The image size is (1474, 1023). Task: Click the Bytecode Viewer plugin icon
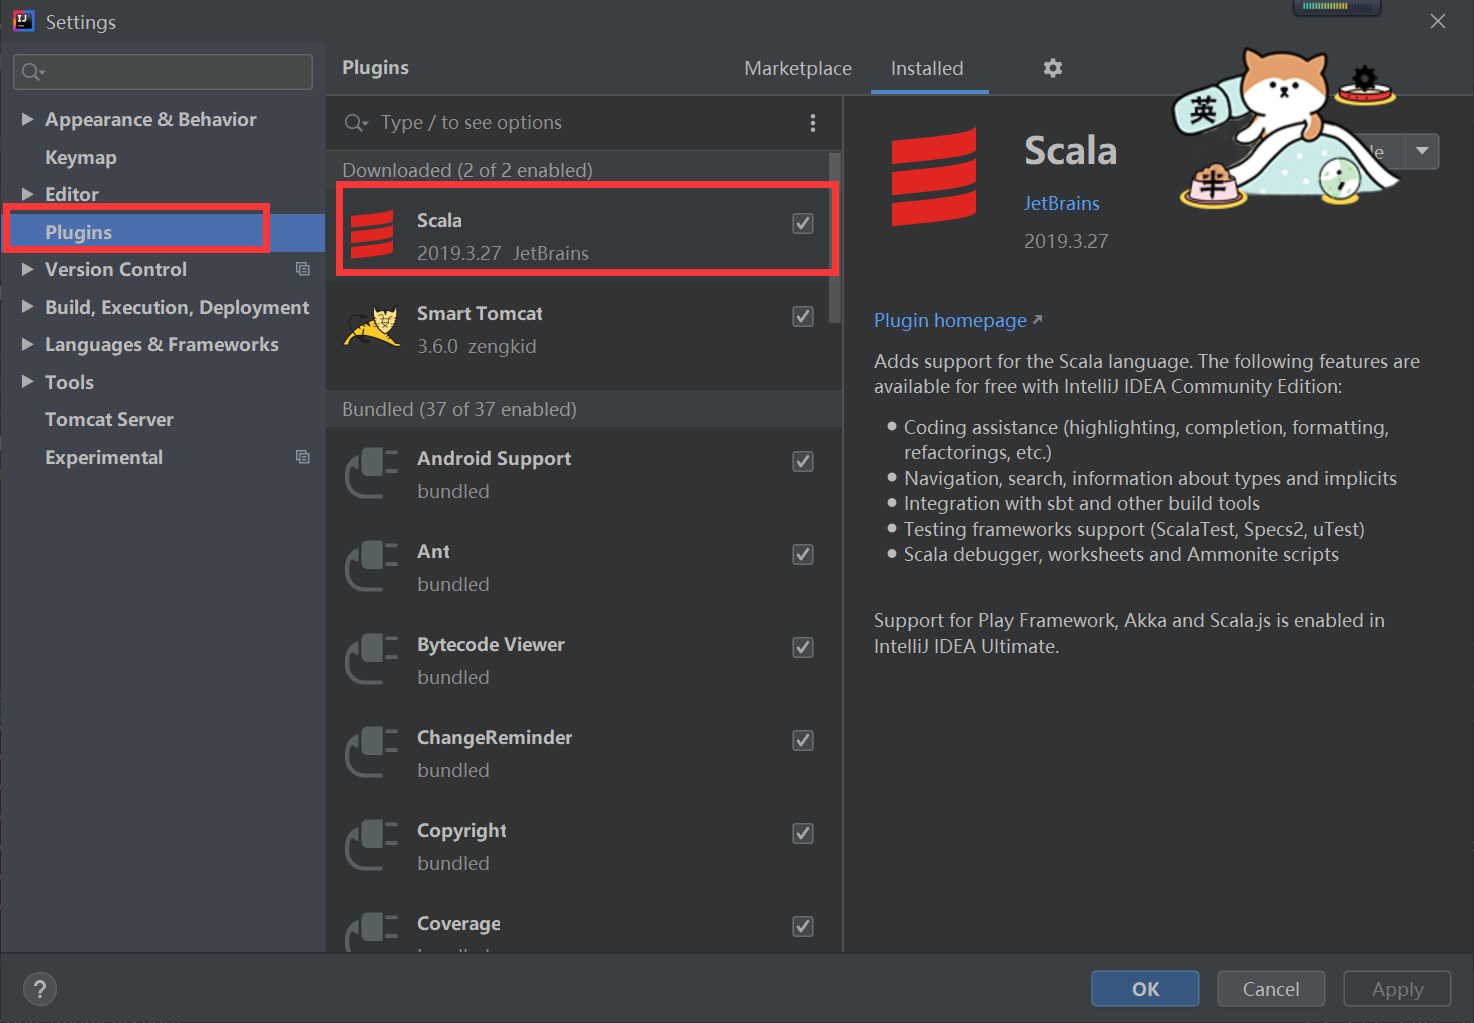tap(372, 658)
